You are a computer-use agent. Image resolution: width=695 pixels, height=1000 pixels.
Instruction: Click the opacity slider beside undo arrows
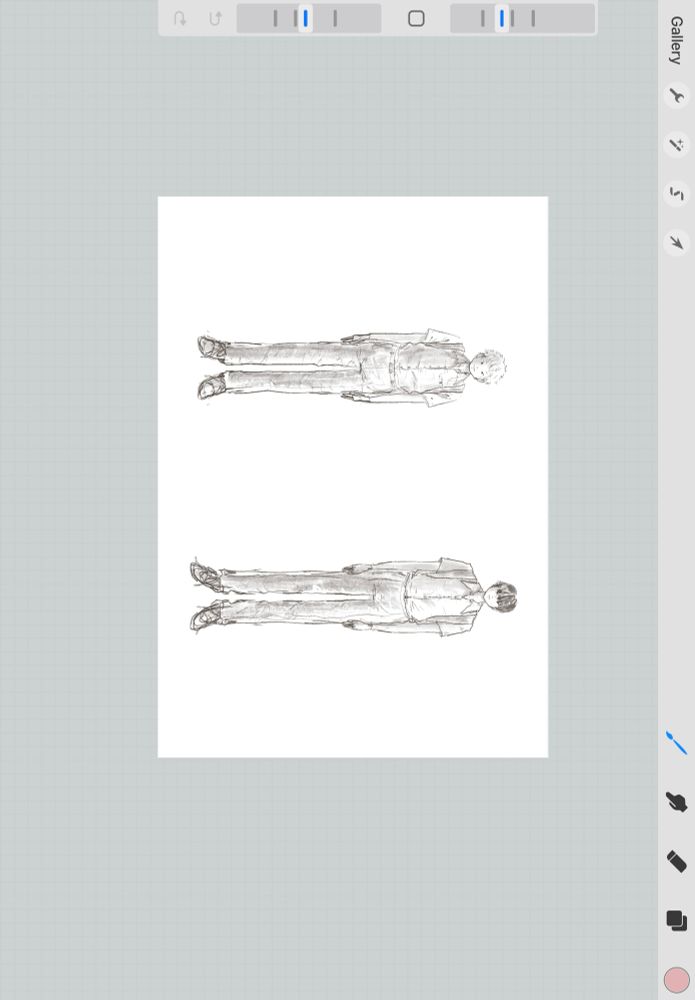tap(309, 18)
